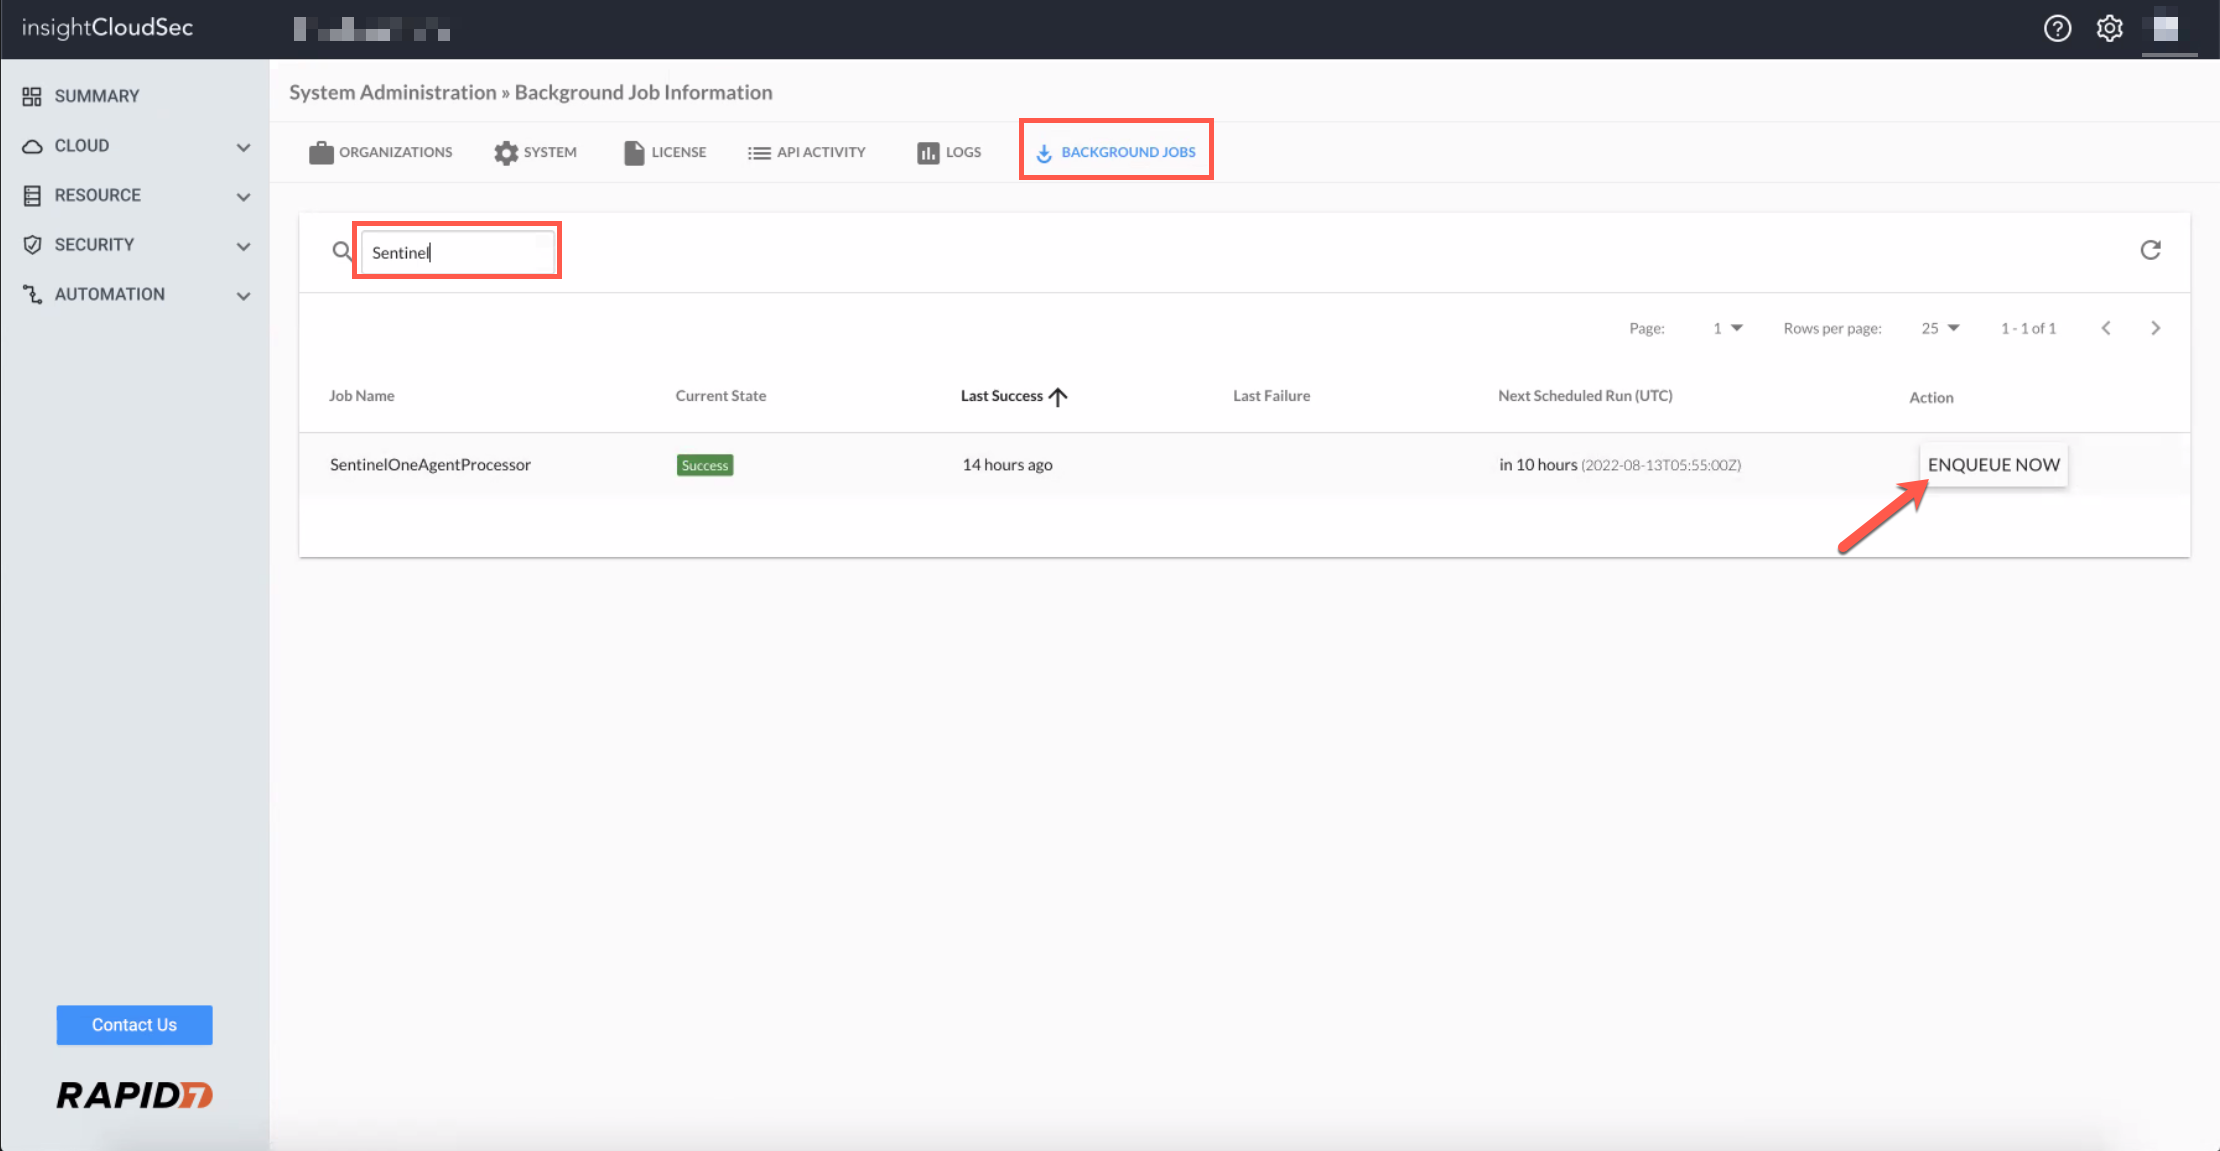Viewport: 2220px width, 1151px height.
Task: Go to next page arrow
Action: click(x=2155, y=328)
